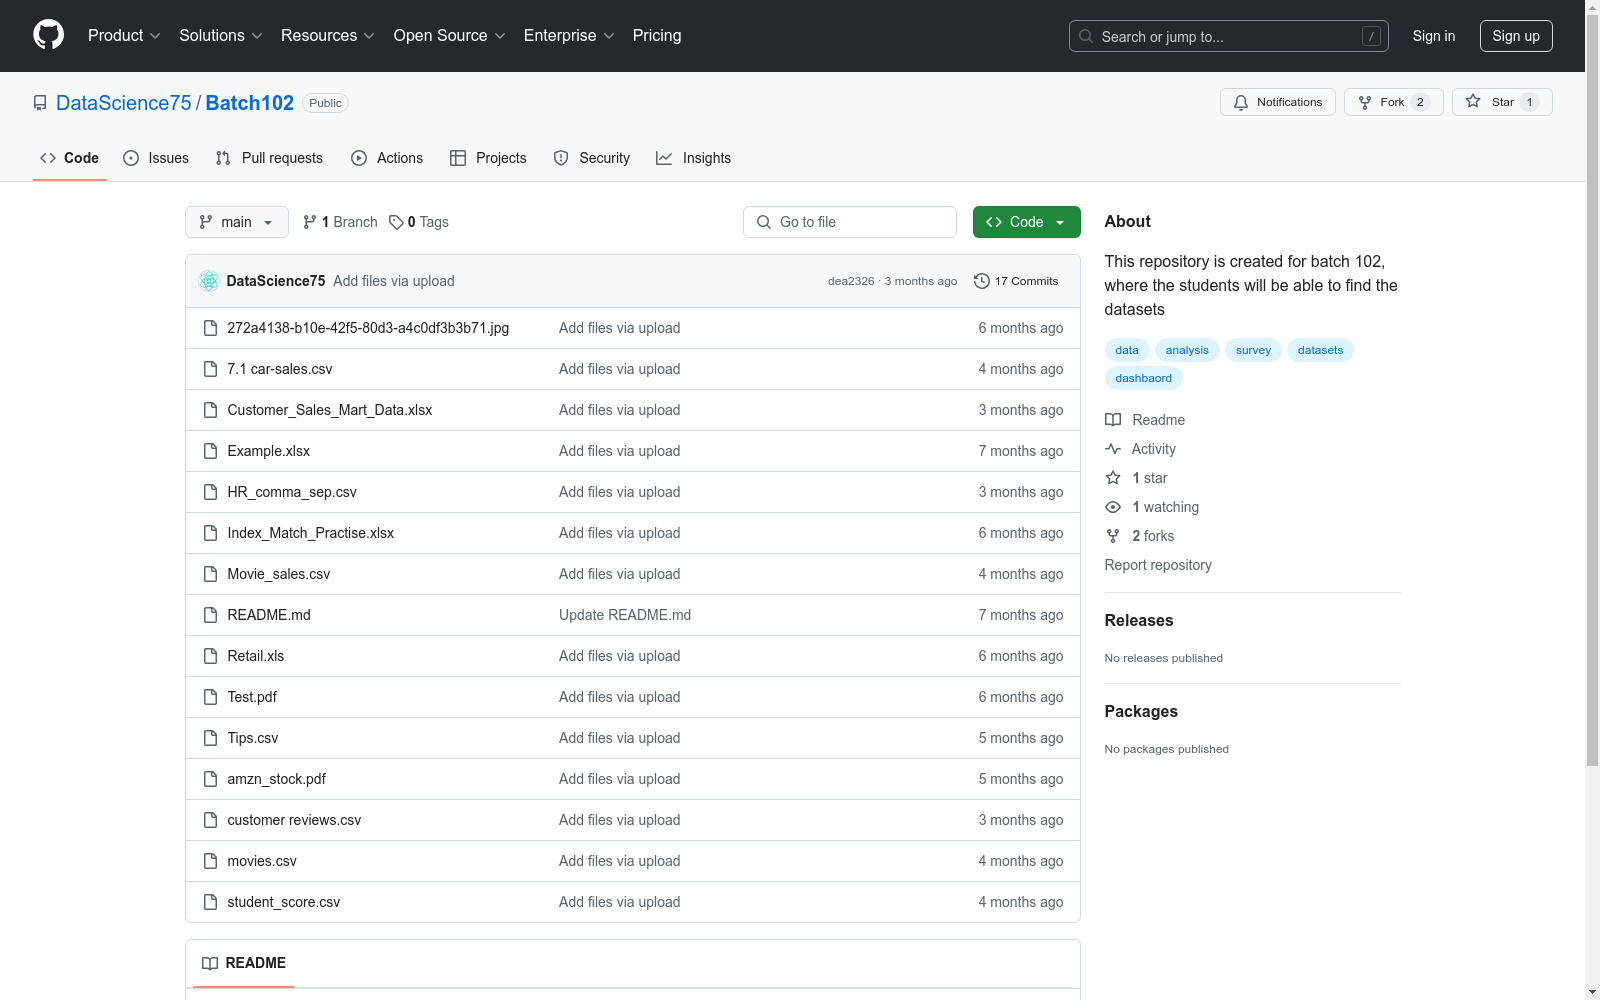Click the eye icon beside 1 watching
This screenshot has width=1600, height=1000.
pos(1113,507)
